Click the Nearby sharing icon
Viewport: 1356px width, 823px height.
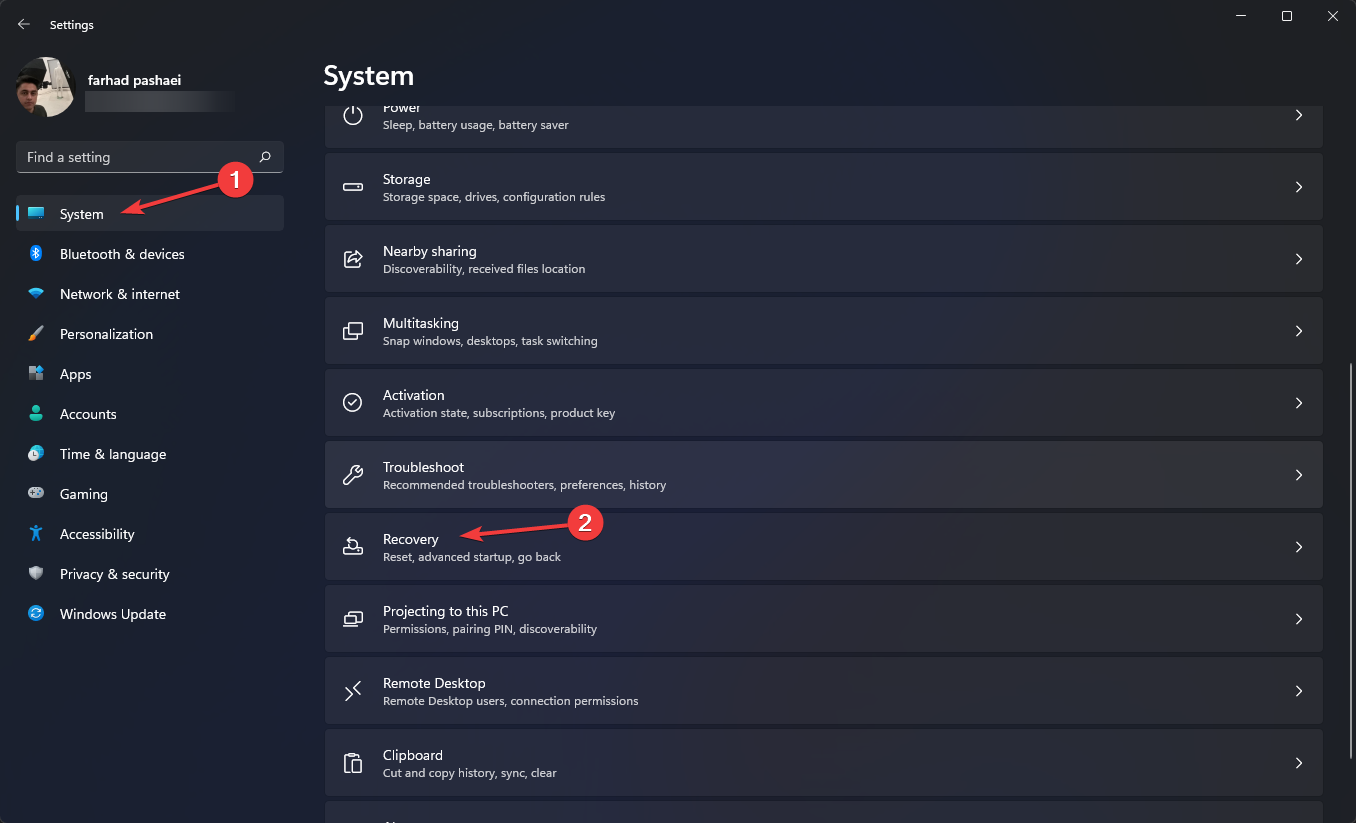[353, 259]
